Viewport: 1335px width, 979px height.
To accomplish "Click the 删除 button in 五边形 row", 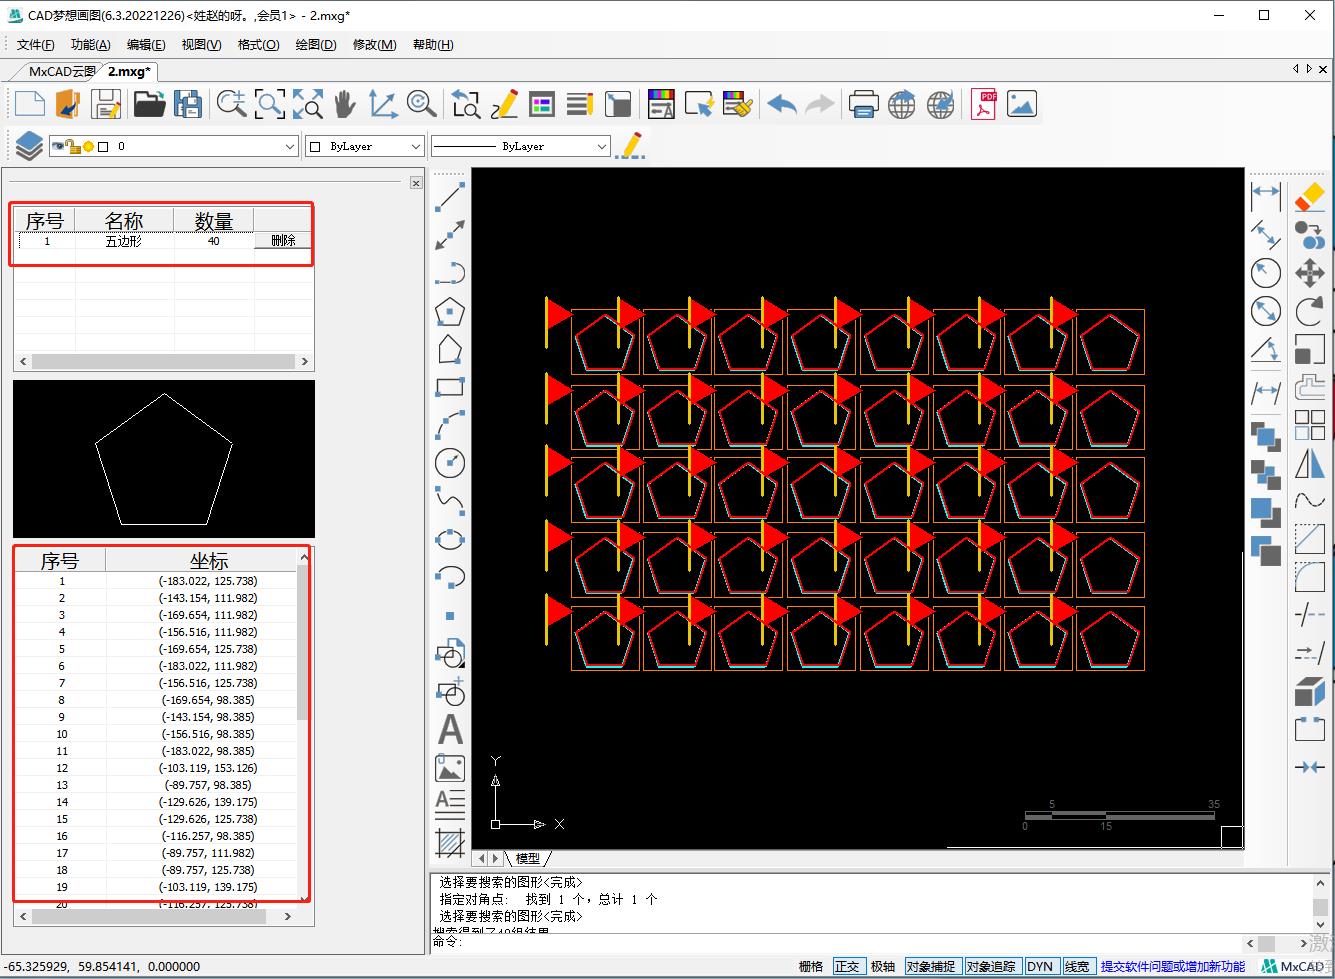I will click(283, 241).
